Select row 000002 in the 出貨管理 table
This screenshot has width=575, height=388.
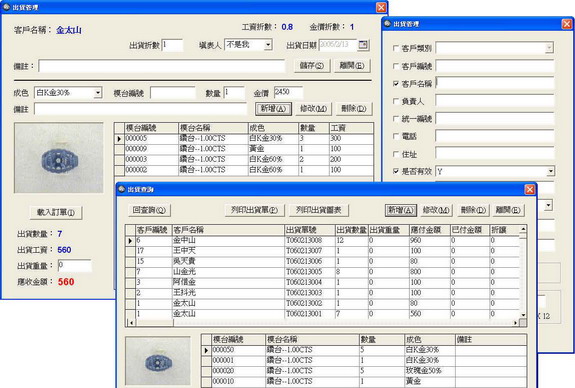(x=244, y=170)
